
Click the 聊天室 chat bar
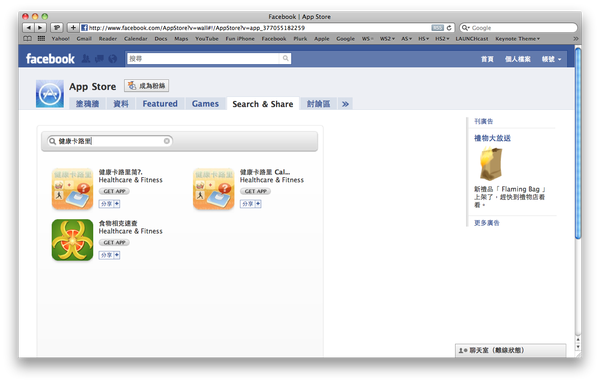[510, 350]
